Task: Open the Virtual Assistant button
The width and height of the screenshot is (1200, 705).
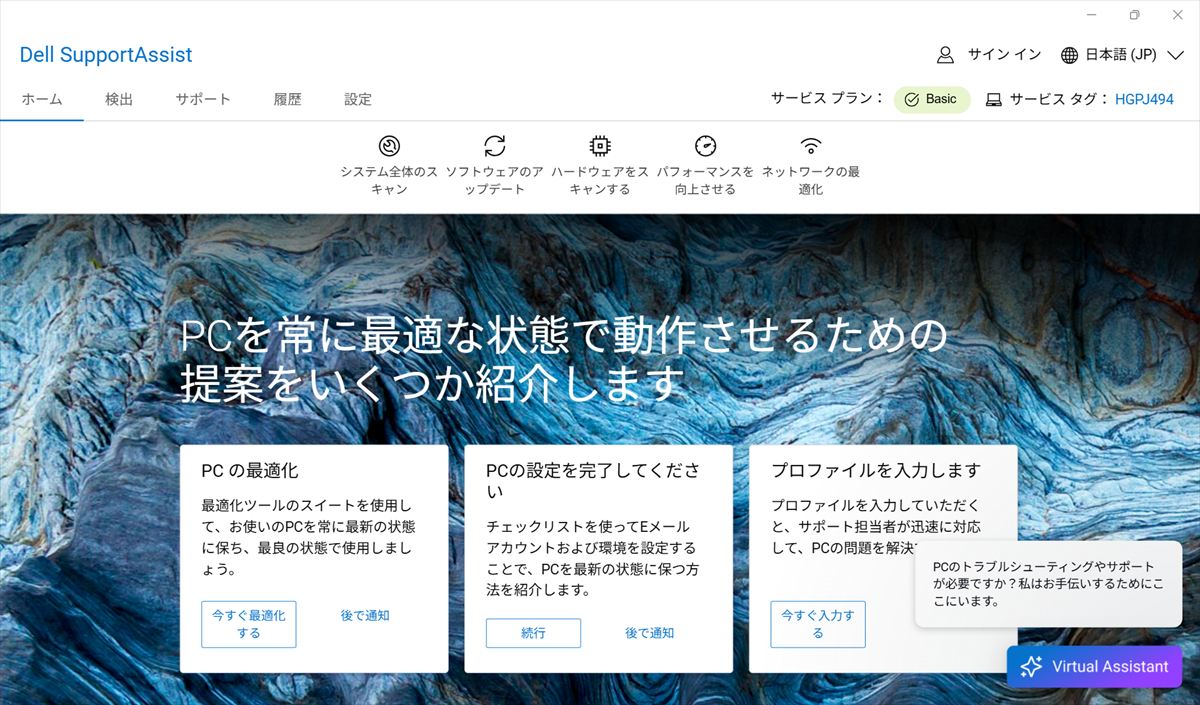Action: (1094, 667)
